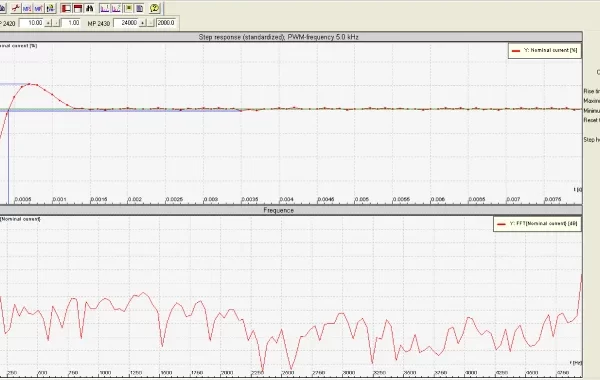The height and width of the screenshot is (380, 600).
Task: Click the MP 2420 value field showing 10.00
Action: point(31,23)
